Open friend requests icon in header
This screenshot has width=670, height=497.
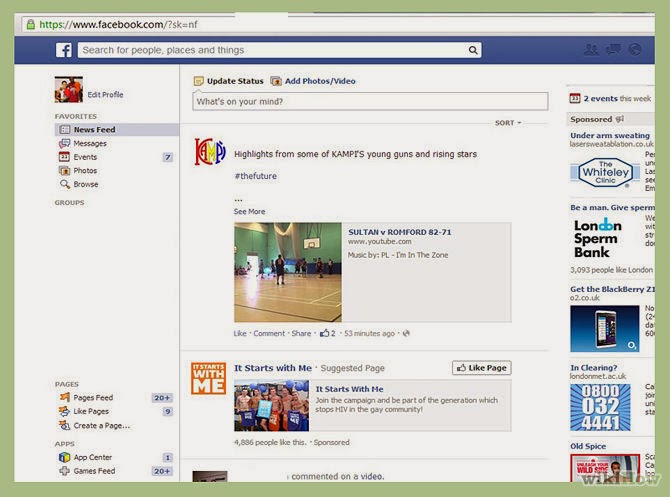coord(591,50)
